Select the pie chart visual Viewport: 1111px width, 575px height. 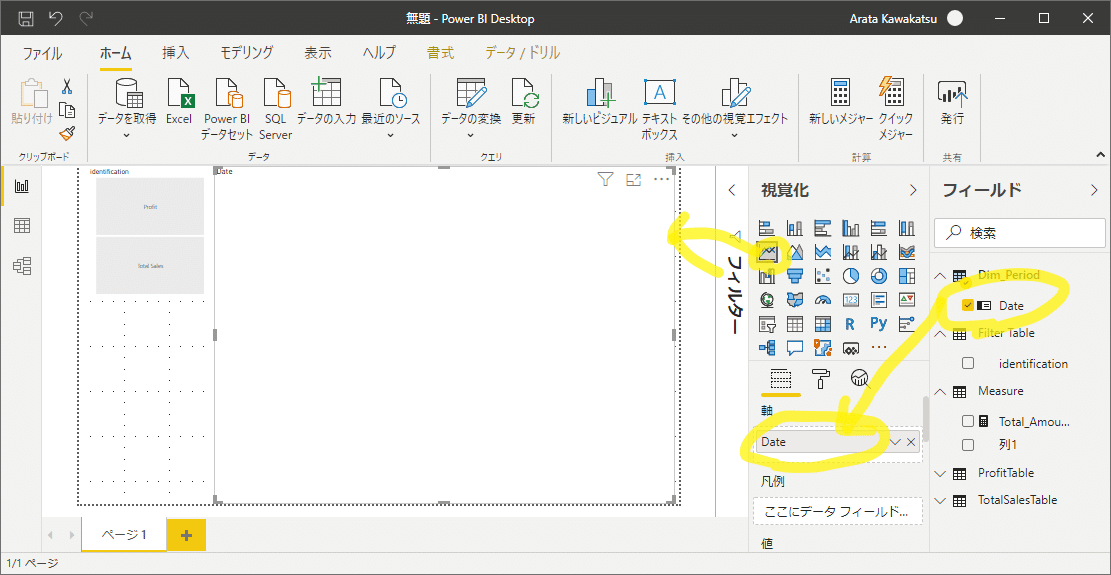click(x=850, y=275)
